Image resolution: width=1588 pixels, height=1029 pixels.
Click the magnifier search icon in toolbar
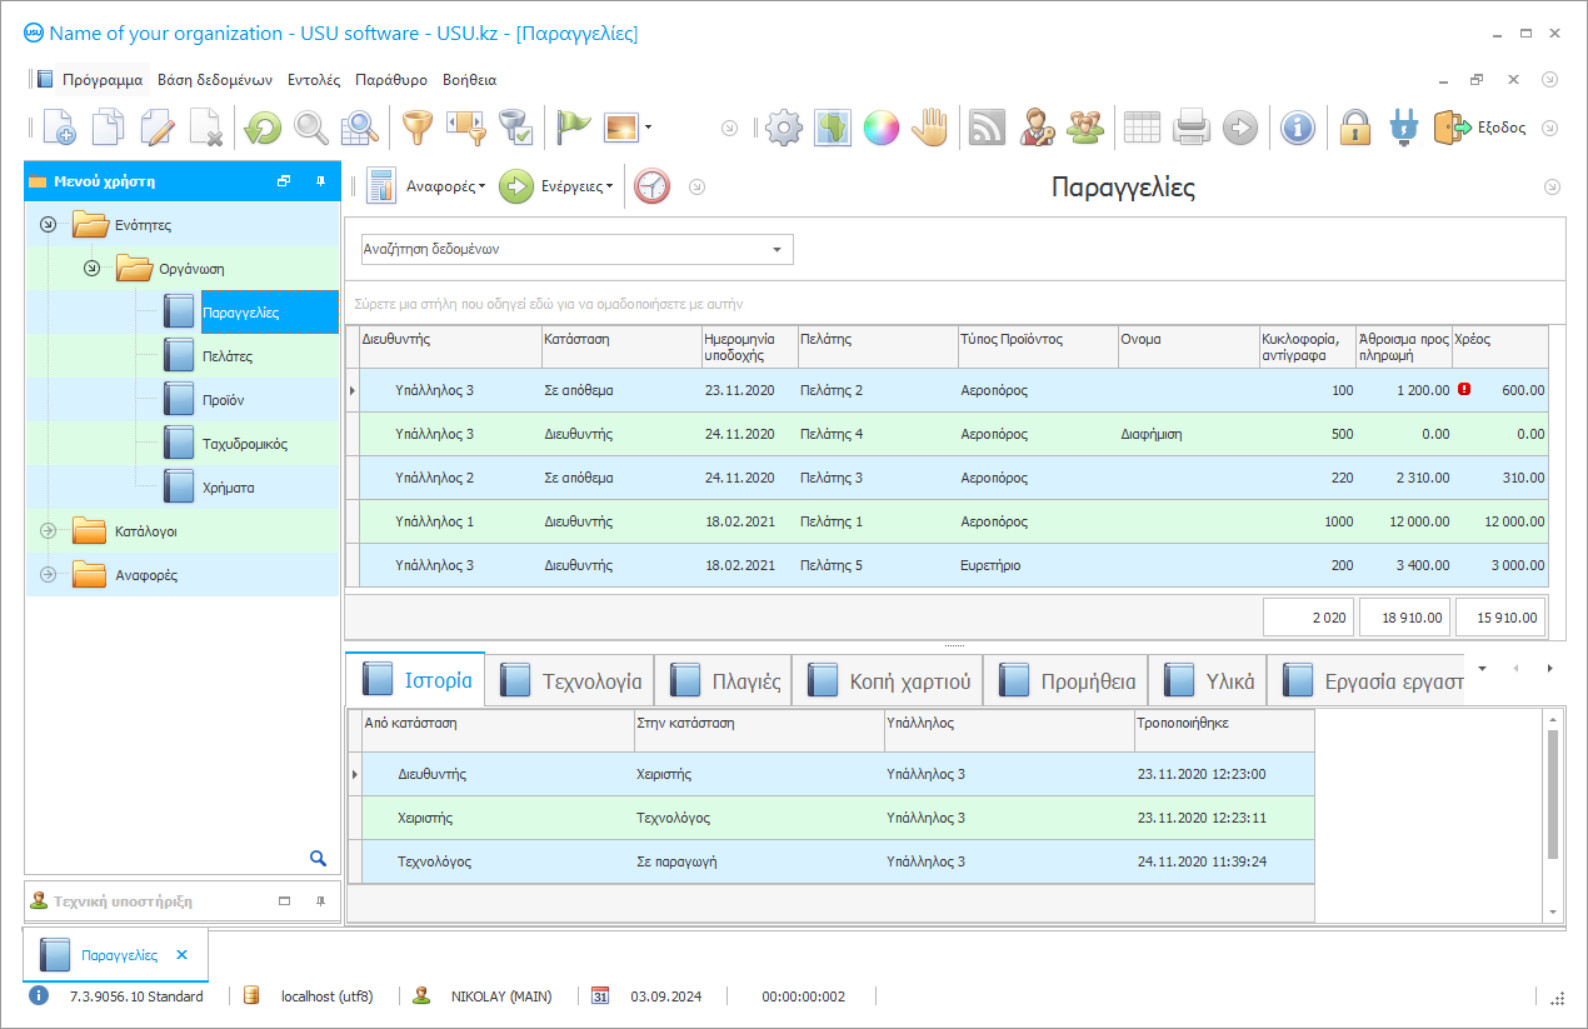[311, 128]
